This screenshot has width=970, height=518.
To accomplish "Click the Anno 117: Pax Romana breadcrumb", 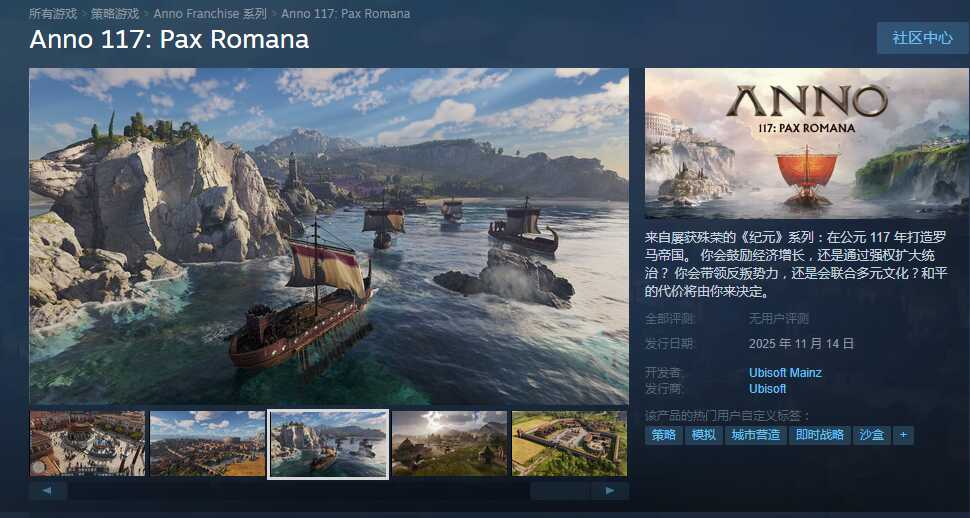I will 345,14.
